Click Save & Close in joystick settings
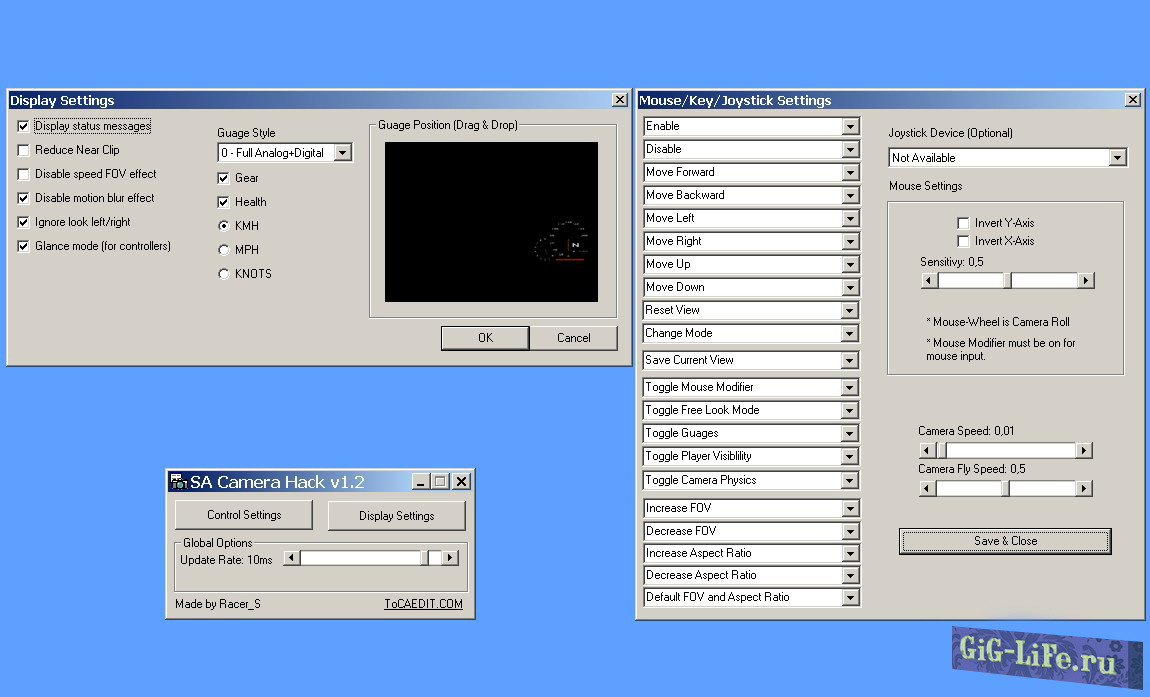This screenshot has height=697, width=1150. coord(1004,541)
